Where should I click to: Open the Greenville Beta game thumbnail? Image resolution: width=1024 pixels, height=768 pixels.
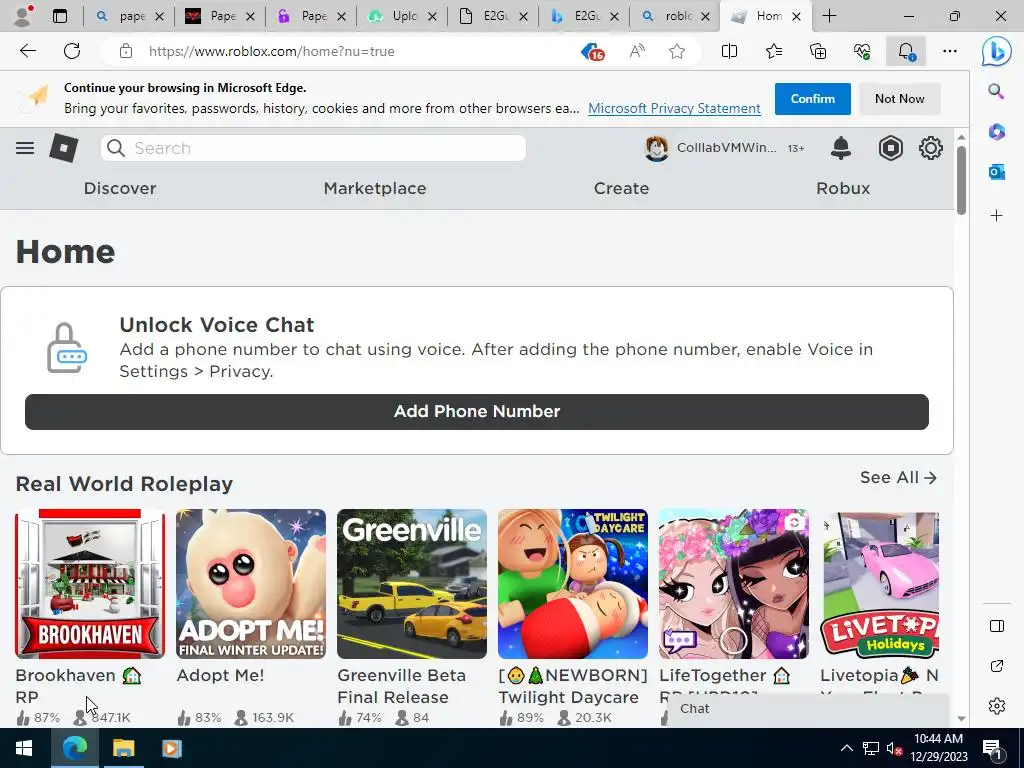click(x=412, y=584)
